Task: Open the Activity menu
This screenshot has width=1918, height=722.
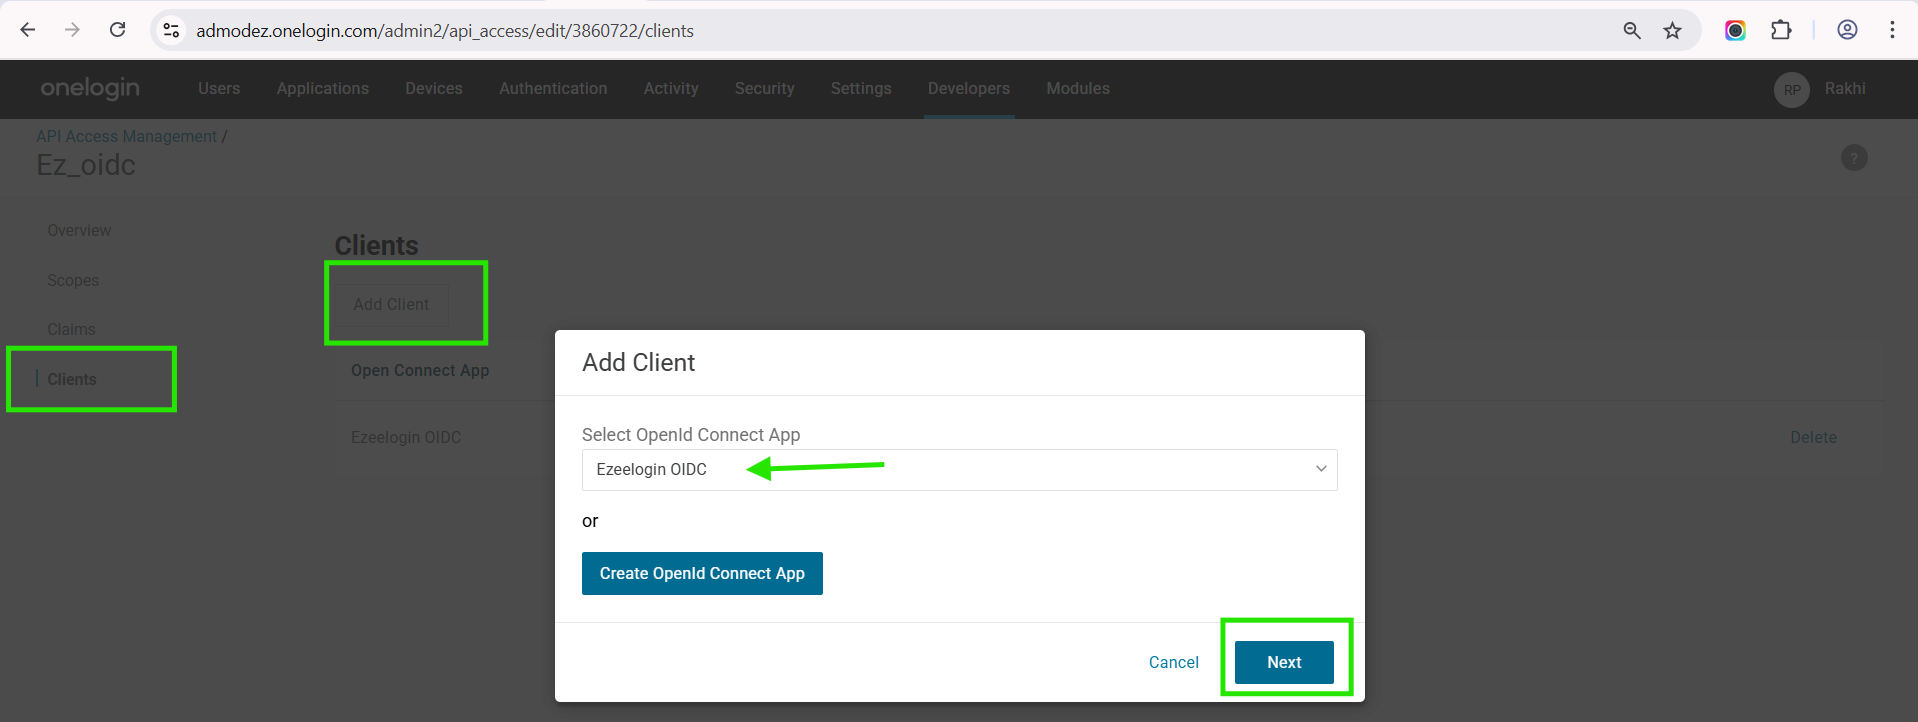Action: 671,88
